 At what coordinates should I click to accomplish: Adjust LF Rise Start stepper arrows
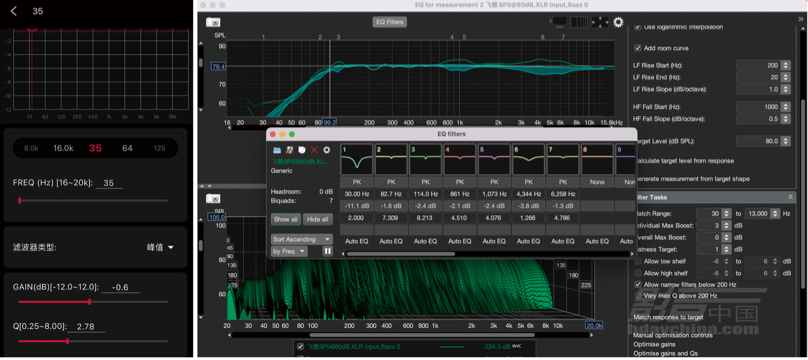point(785,65)
